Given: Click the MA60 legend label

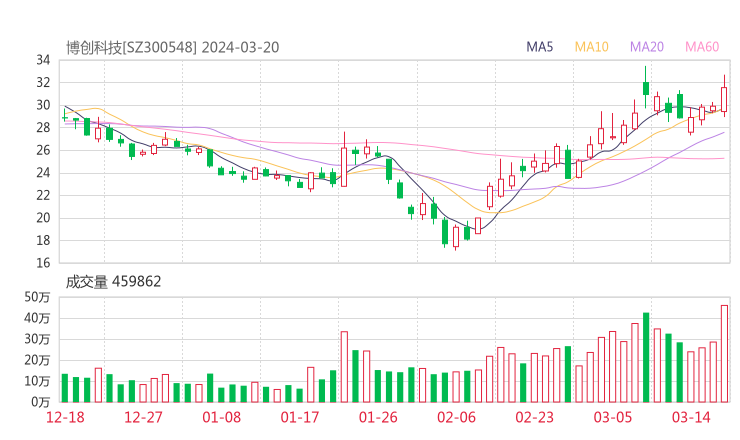Looking at the screenshot, I should click(702, 47).
